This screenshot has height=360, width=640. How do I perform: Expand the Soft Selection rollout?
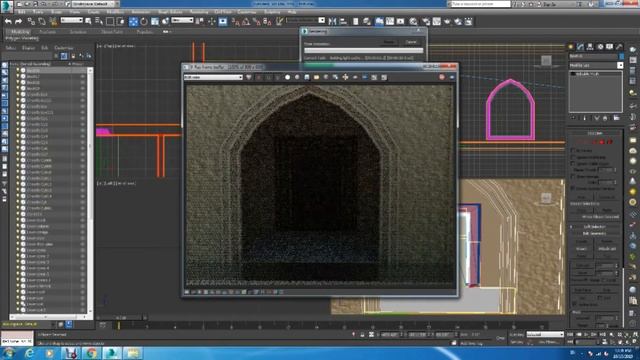[595, 227]
